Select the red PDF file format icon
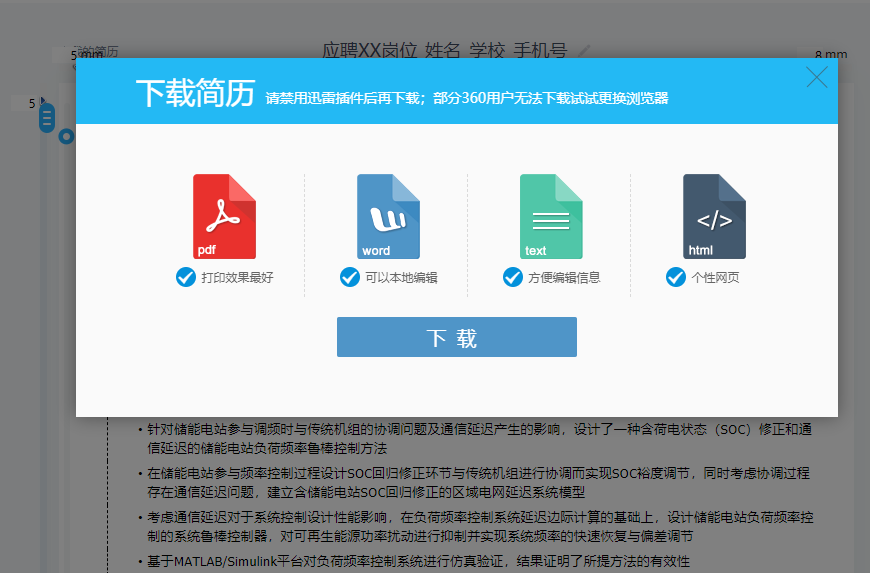Image resolution: width=870 pixels, height=573 pixels. (224, 217)
